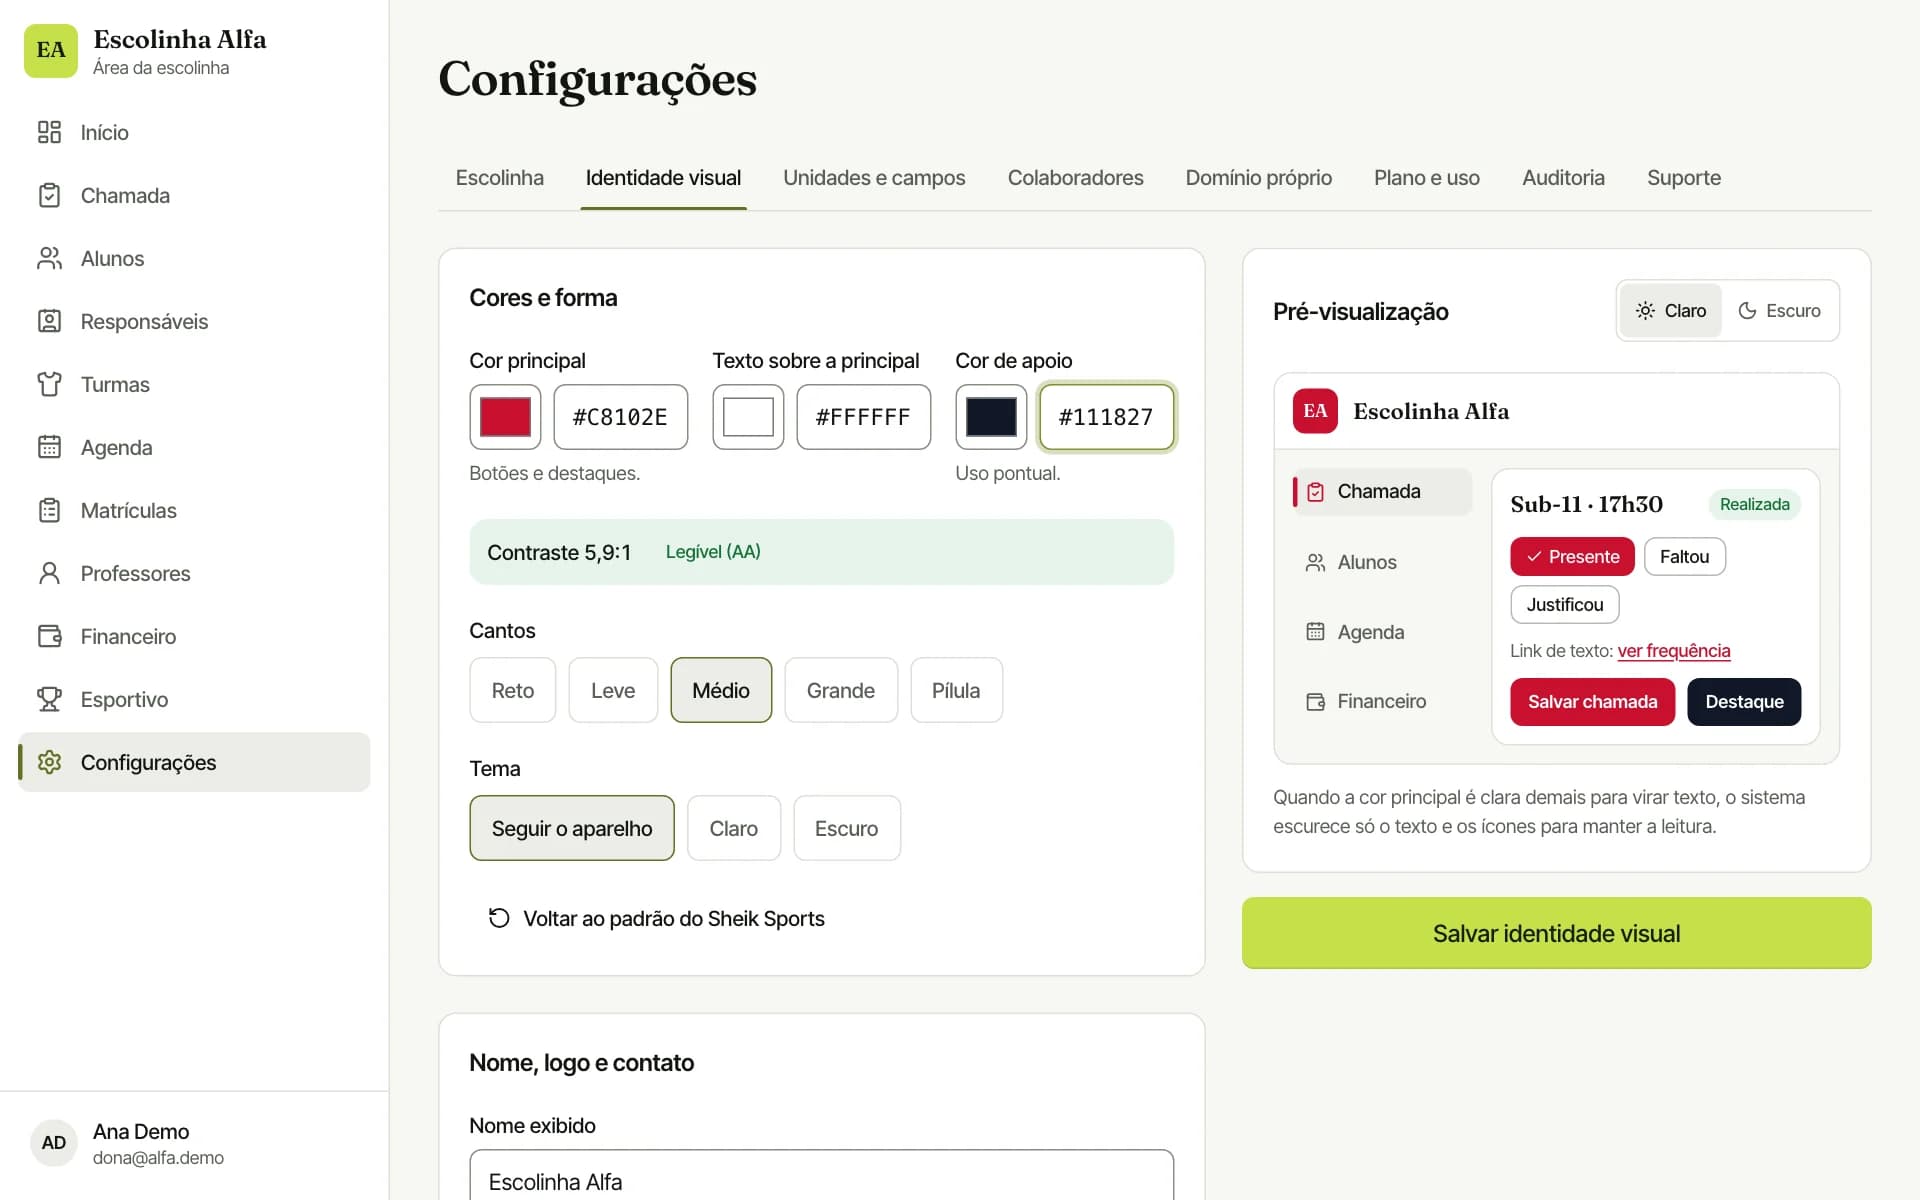Click the Professores person icon
The width and height of the screenshot is (1920, 1200).
[49, 573]
